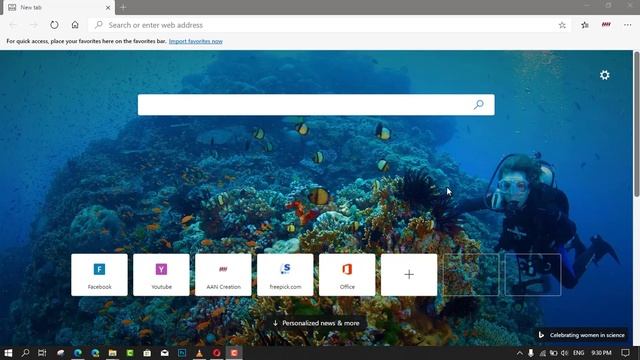640x360 pixels.
Task: Open the AAN Creation quick link tile
Action: (x=223, y=275)
